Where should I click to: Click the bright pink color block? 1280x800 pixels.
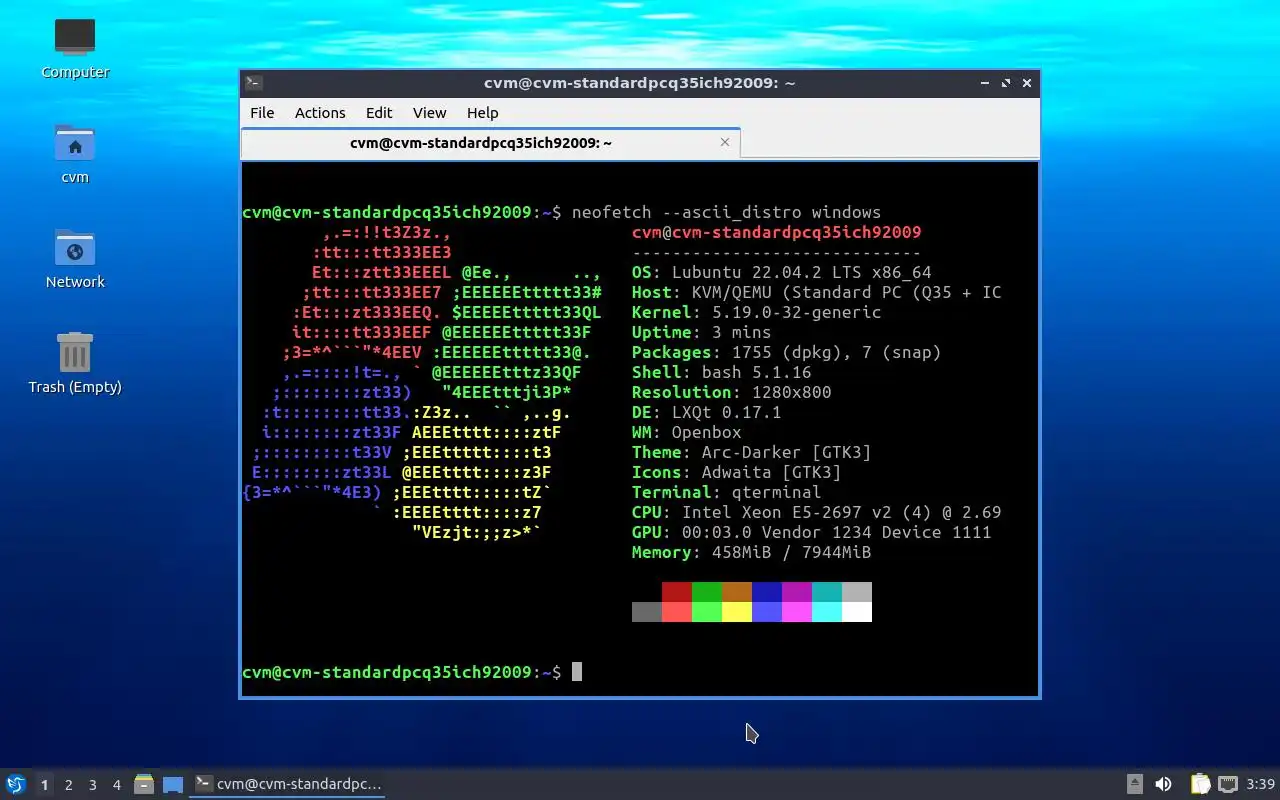(x=797, y=612)
